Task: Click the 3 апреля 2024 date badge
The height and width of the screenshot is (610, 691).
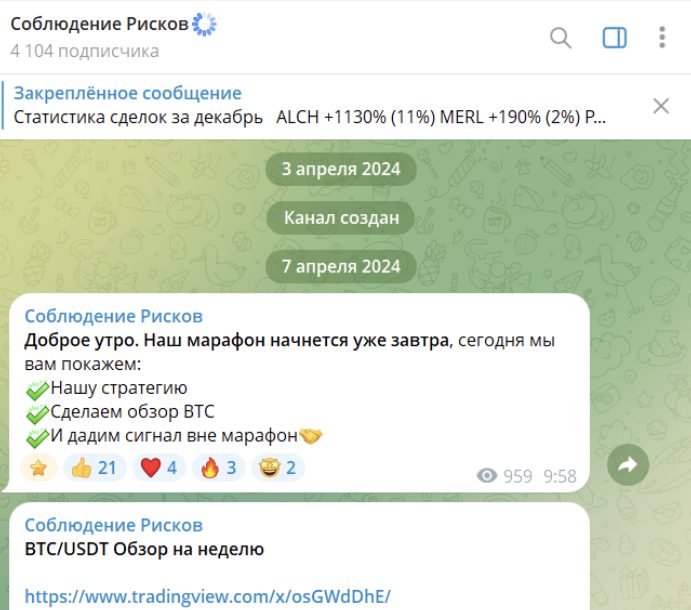Action: [x=341, y=169]
